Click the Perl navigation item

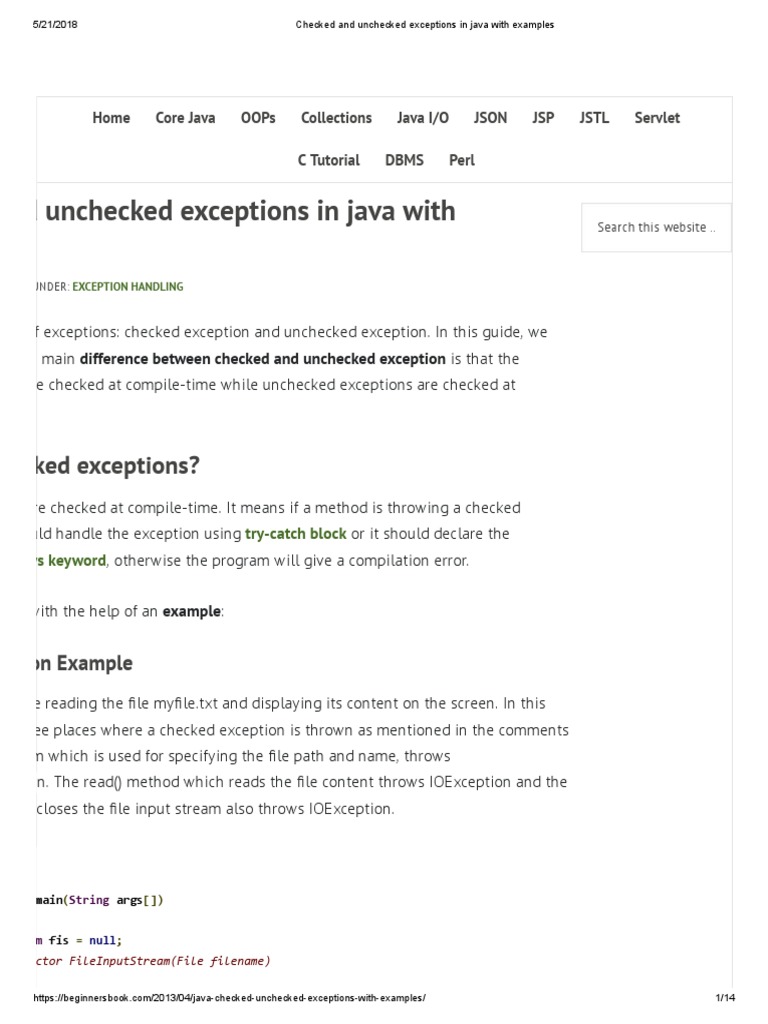pyautogui.click(x=462, y=160)
